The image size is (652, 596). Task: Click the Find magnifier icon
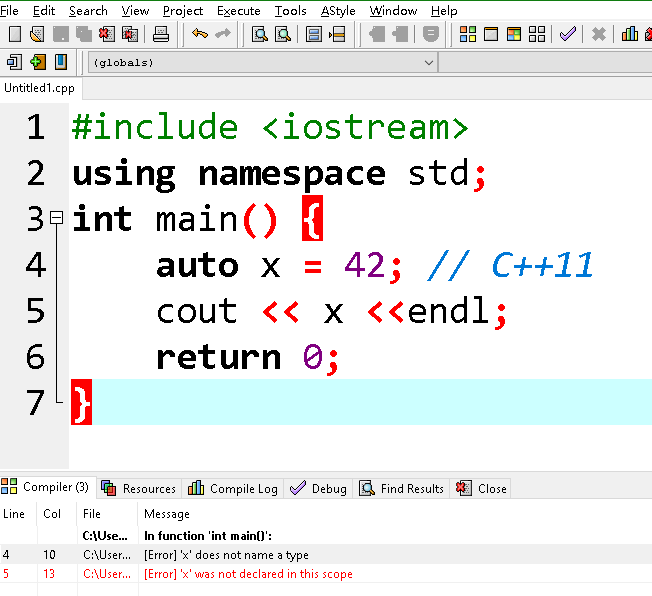259,34
